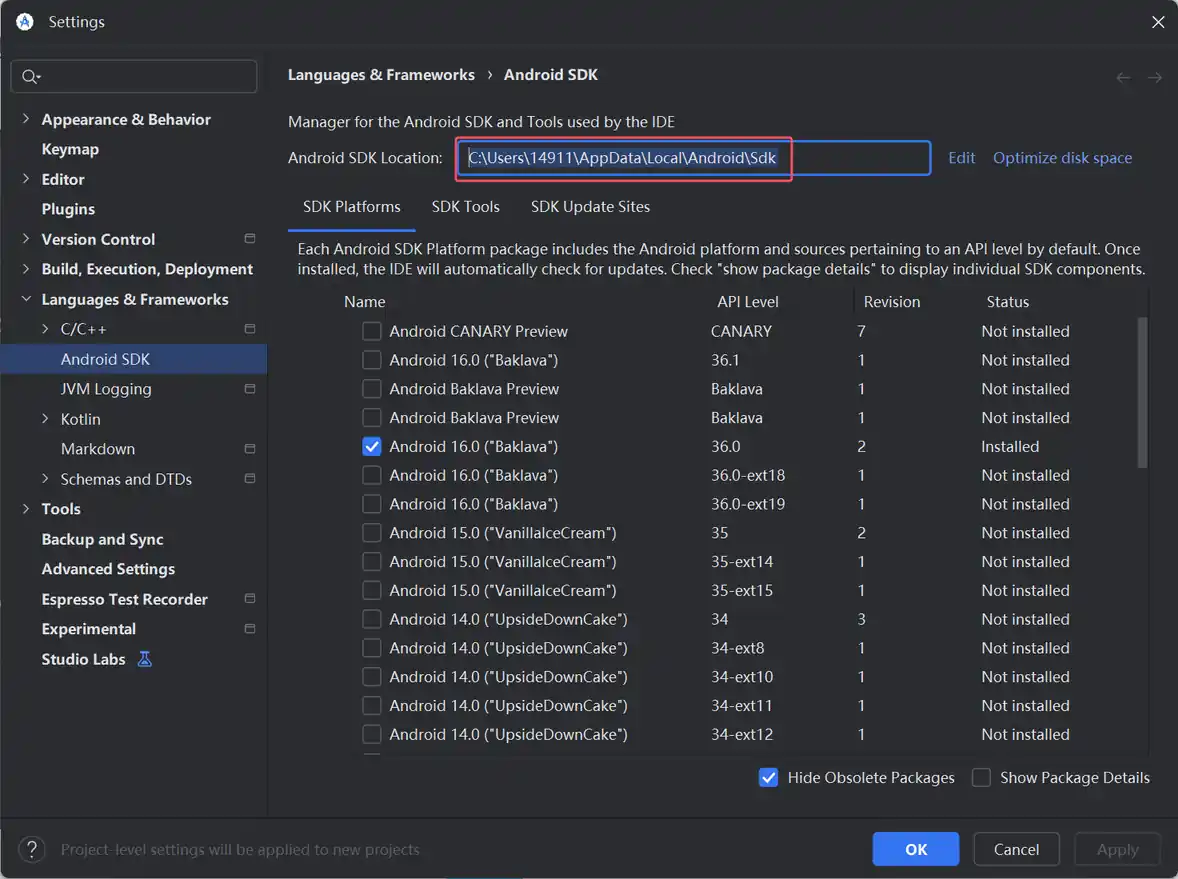Toggle Hide Obsolete Packages checkbox

(768, 778)
